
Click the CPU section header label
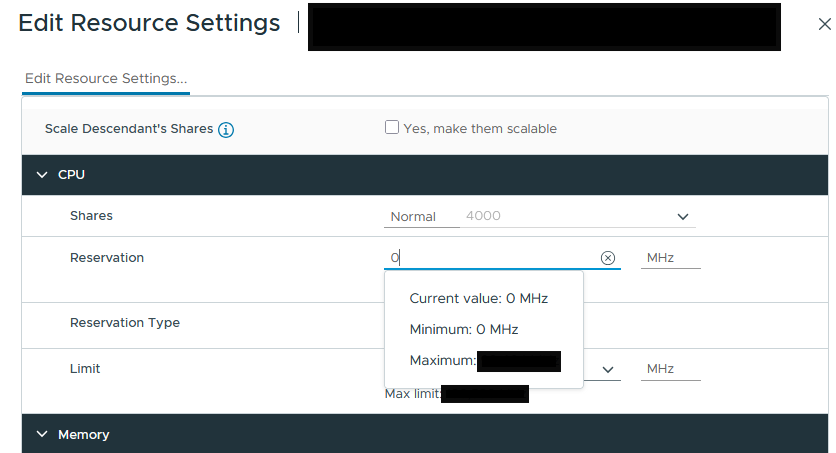pos(71,175)
